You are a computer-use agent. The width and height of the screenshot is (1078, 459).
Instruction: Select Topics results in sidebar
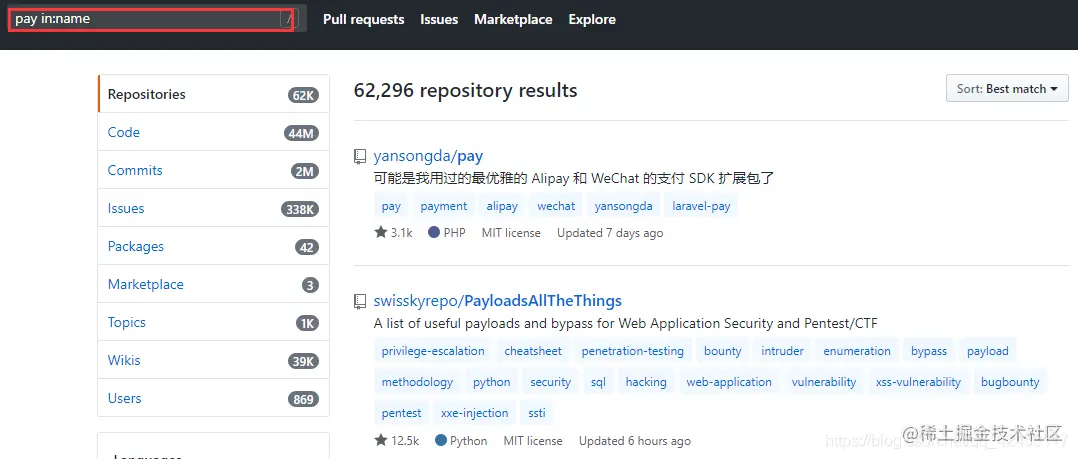(214, 322)
